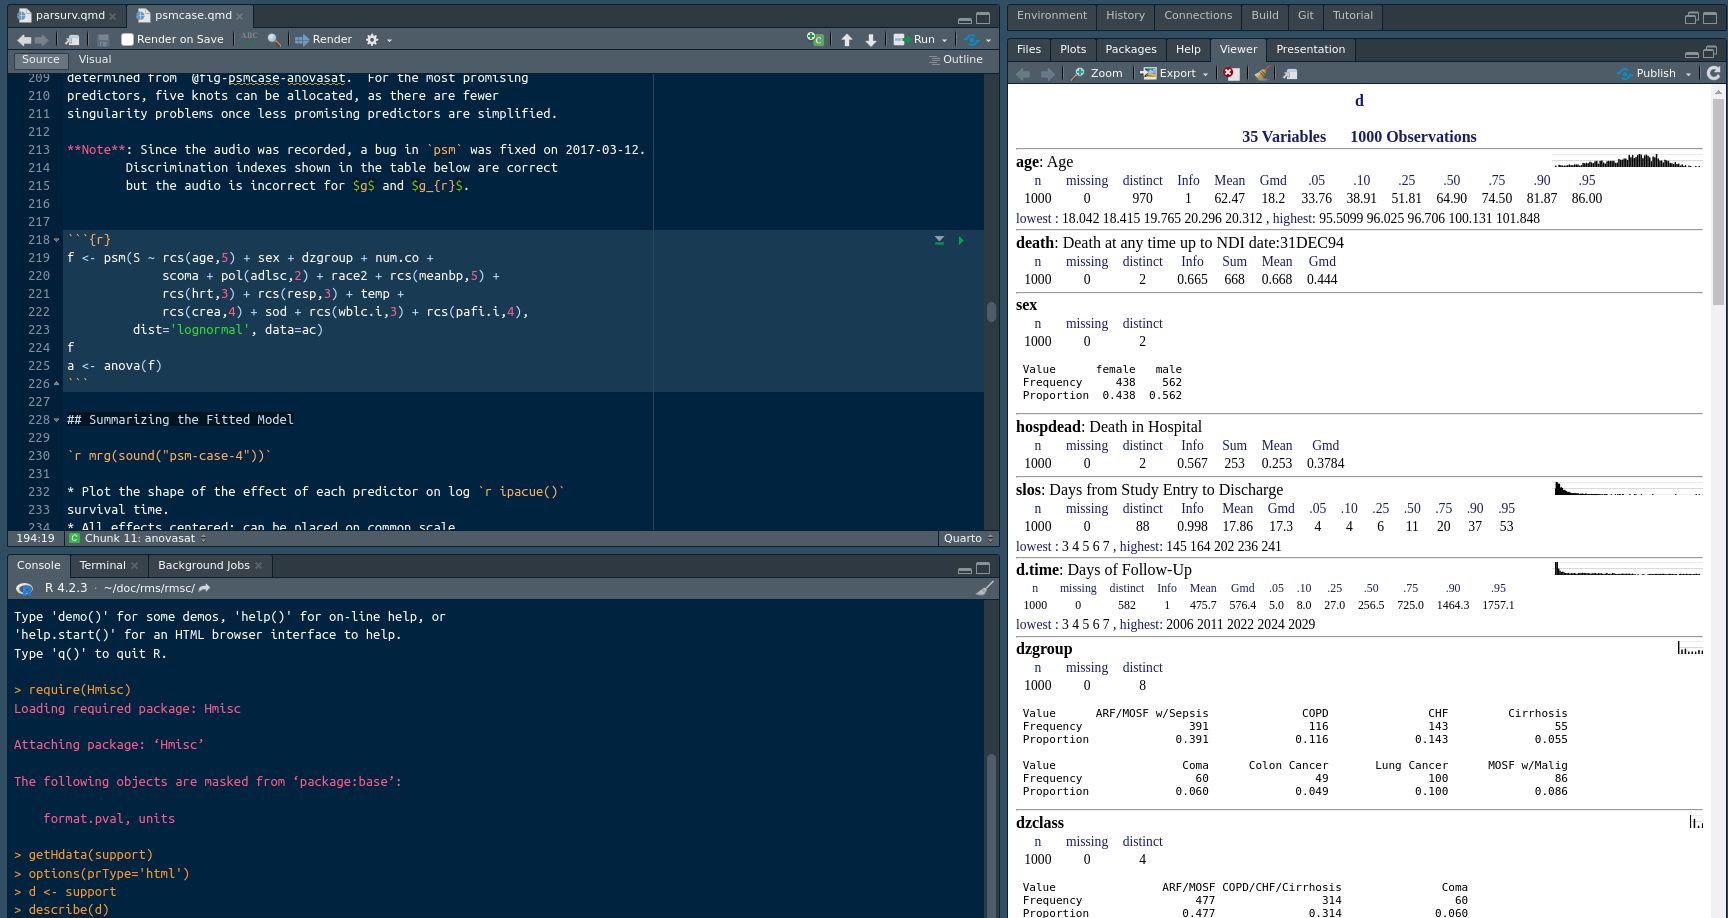Run current chunk with green play arrow
This screenshot has width=1728, height=918.
coord(961,240)
